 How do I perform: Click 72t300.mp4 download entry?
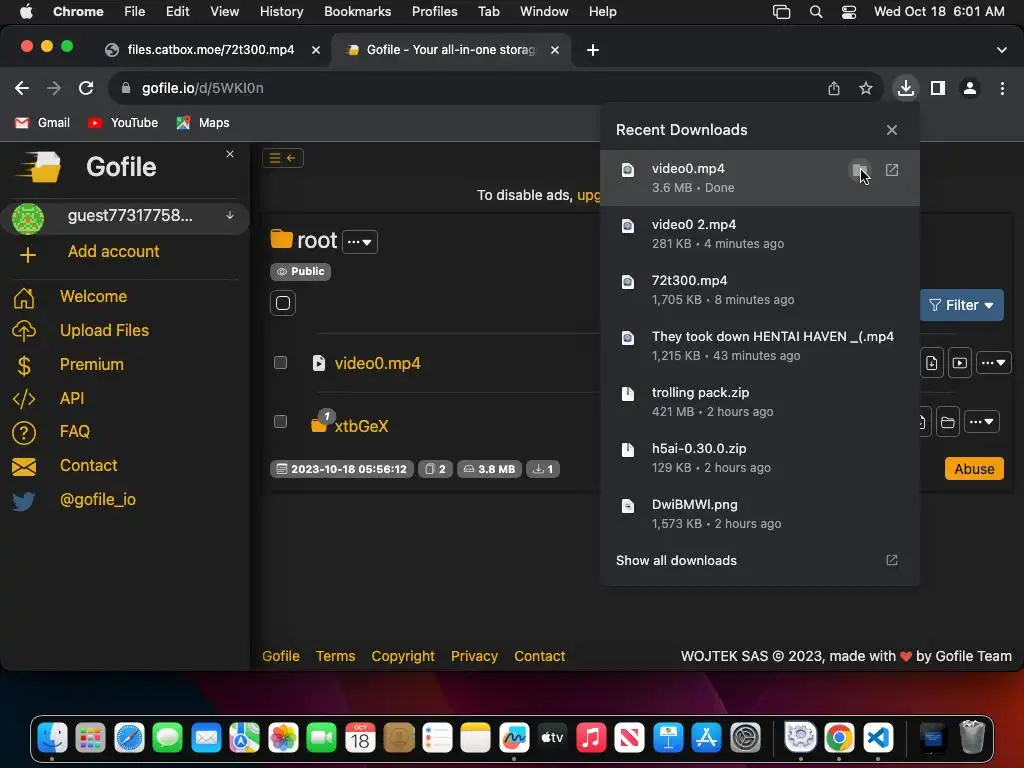(760, 290)
